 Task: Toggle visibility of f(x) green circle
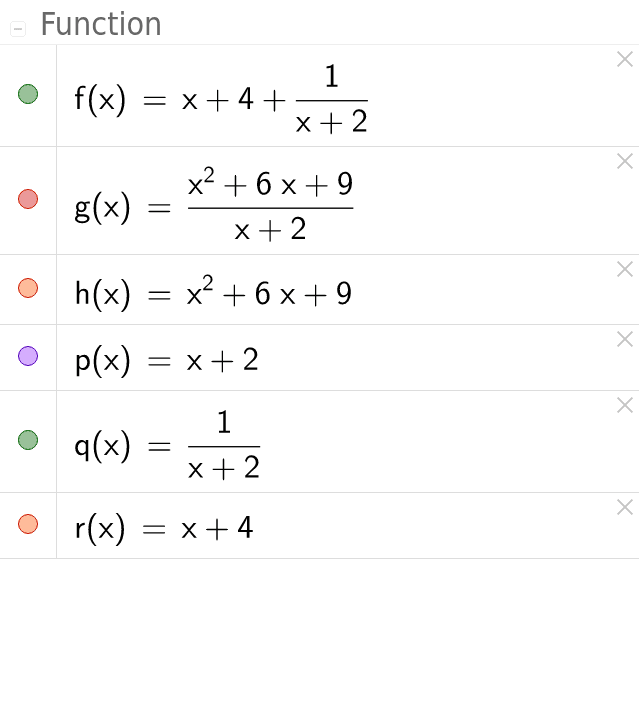pos(28,94)
